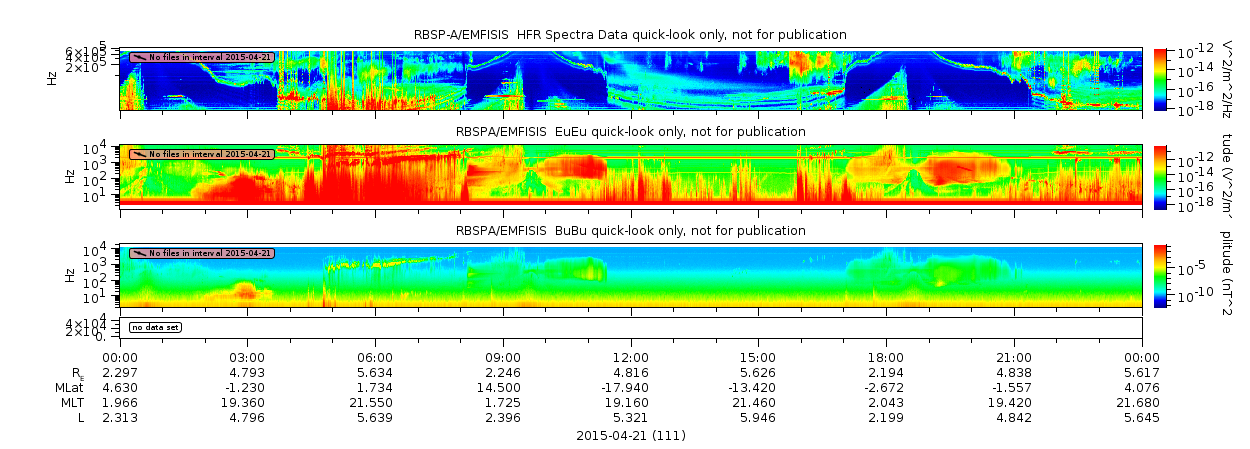Click the MLat value 4.076
The width and height of the screenshot is (1250, 449).
1142,388
